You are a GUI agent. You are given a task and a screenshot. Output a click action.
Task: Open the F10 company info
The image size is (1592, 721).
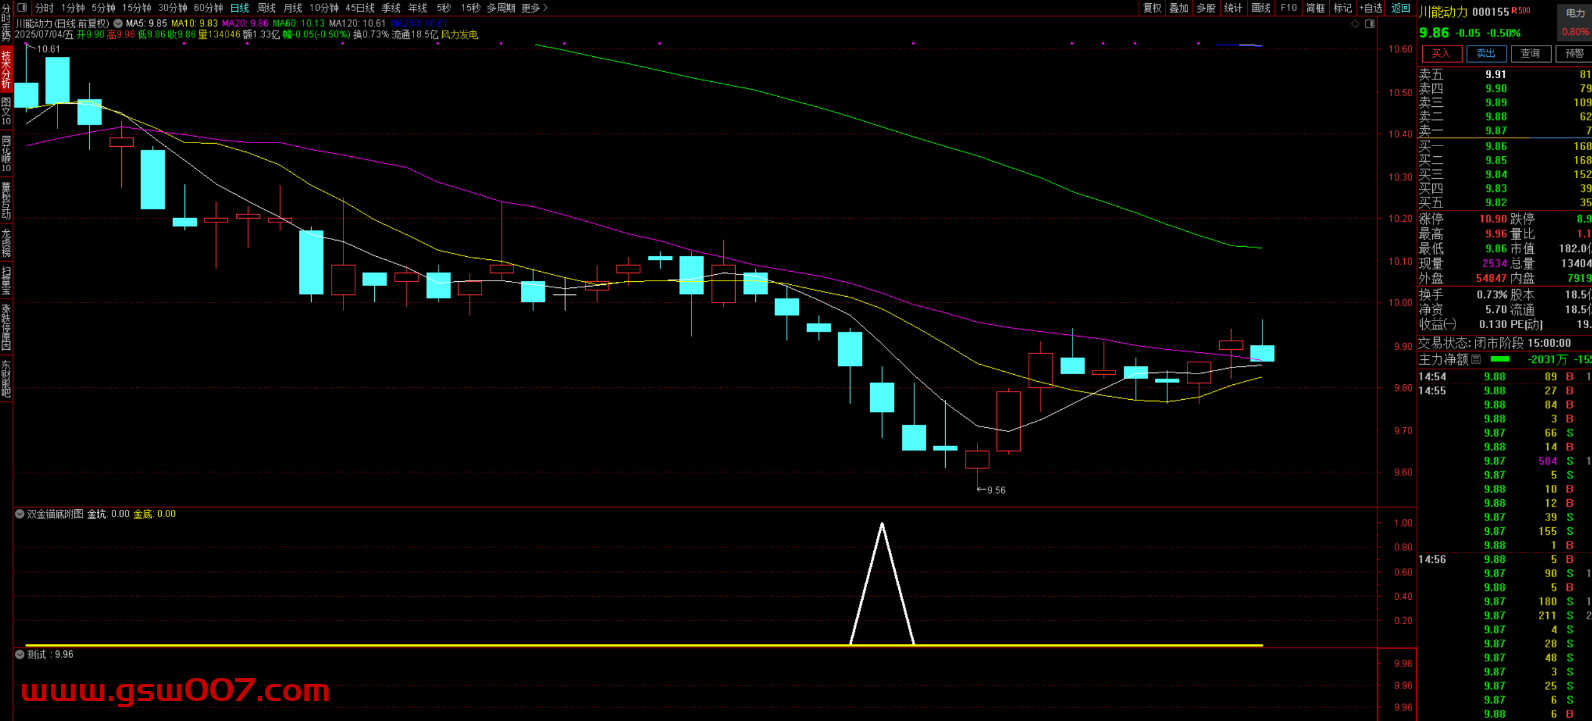click(1289, 8)
